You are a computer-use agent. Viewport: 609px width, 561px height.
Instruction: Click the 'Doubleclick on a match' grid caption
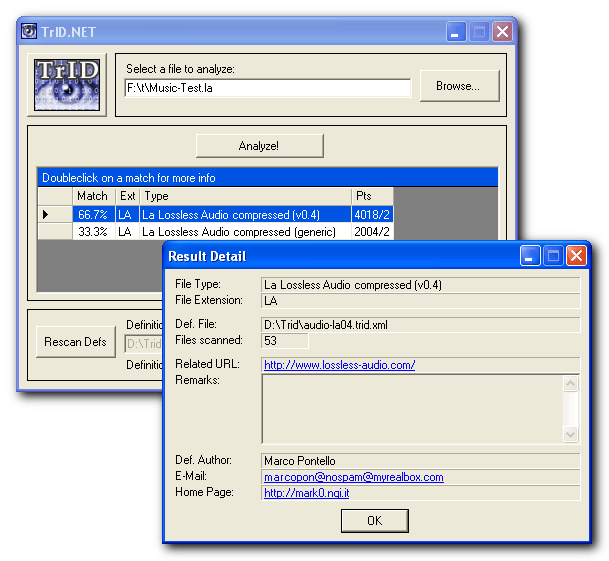pyautogui.click(x=267, y=178)
